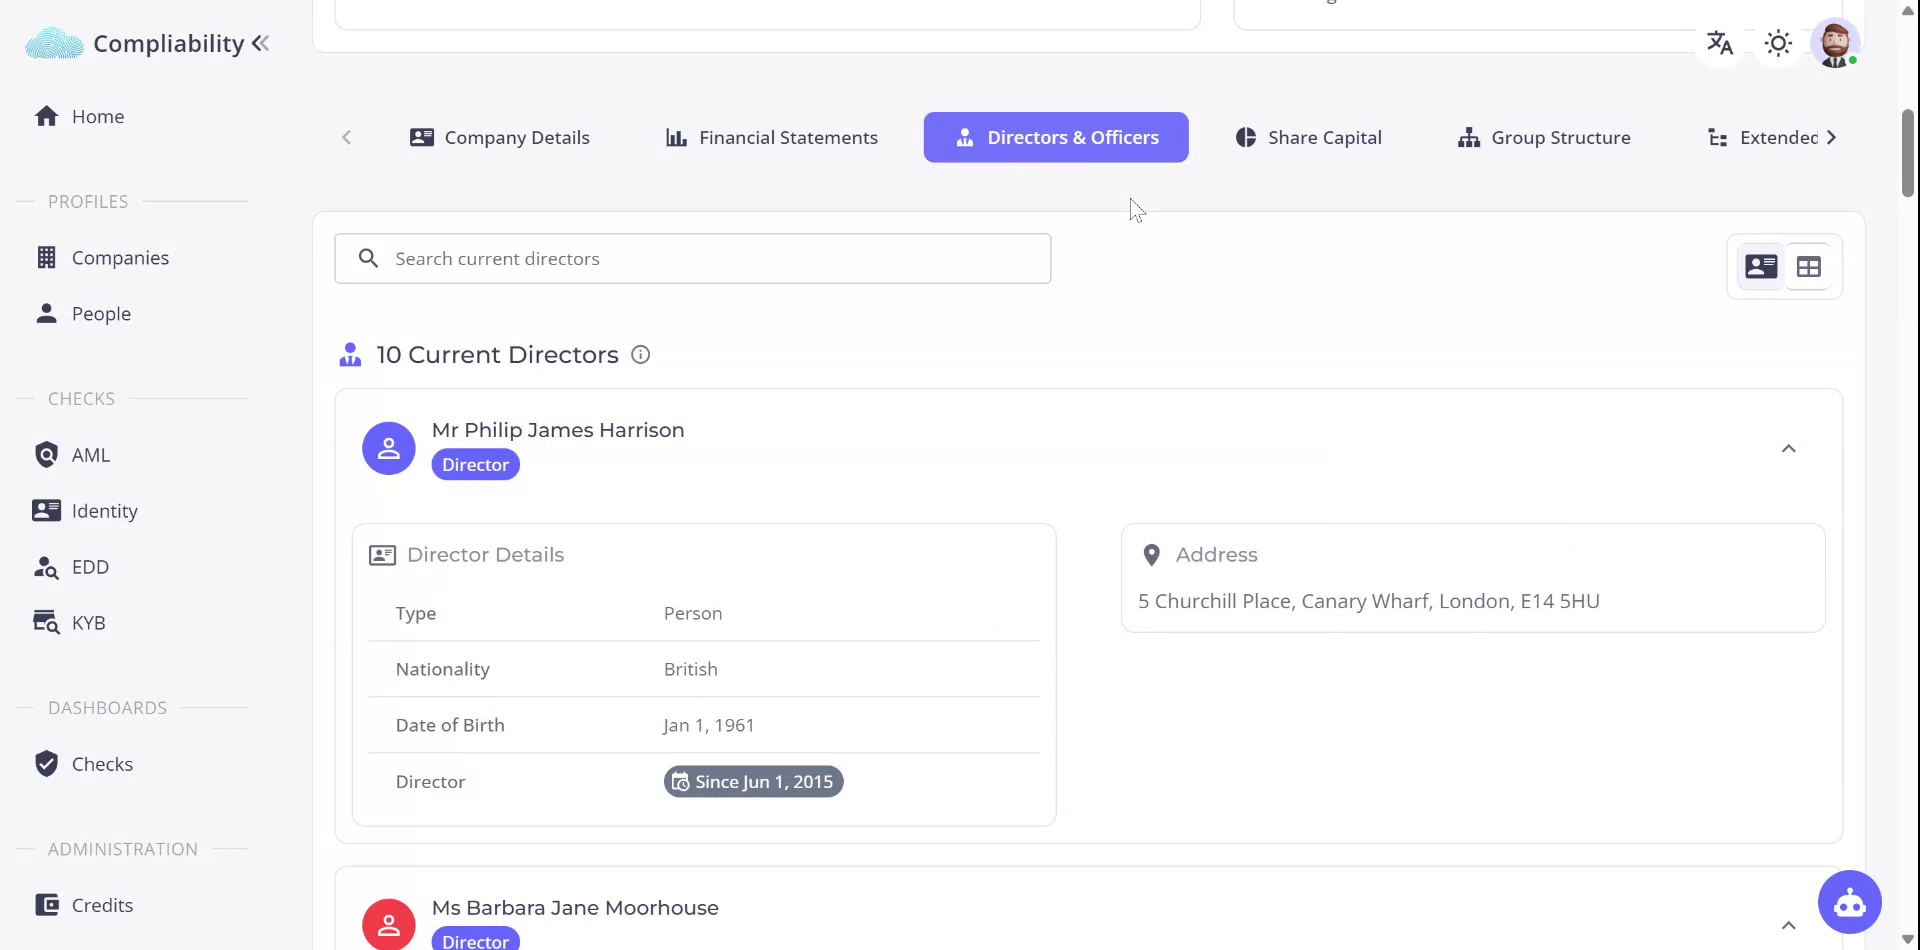1920x950 pixels.
Task: Go to Companies profiles page
Action: point(120,258)
